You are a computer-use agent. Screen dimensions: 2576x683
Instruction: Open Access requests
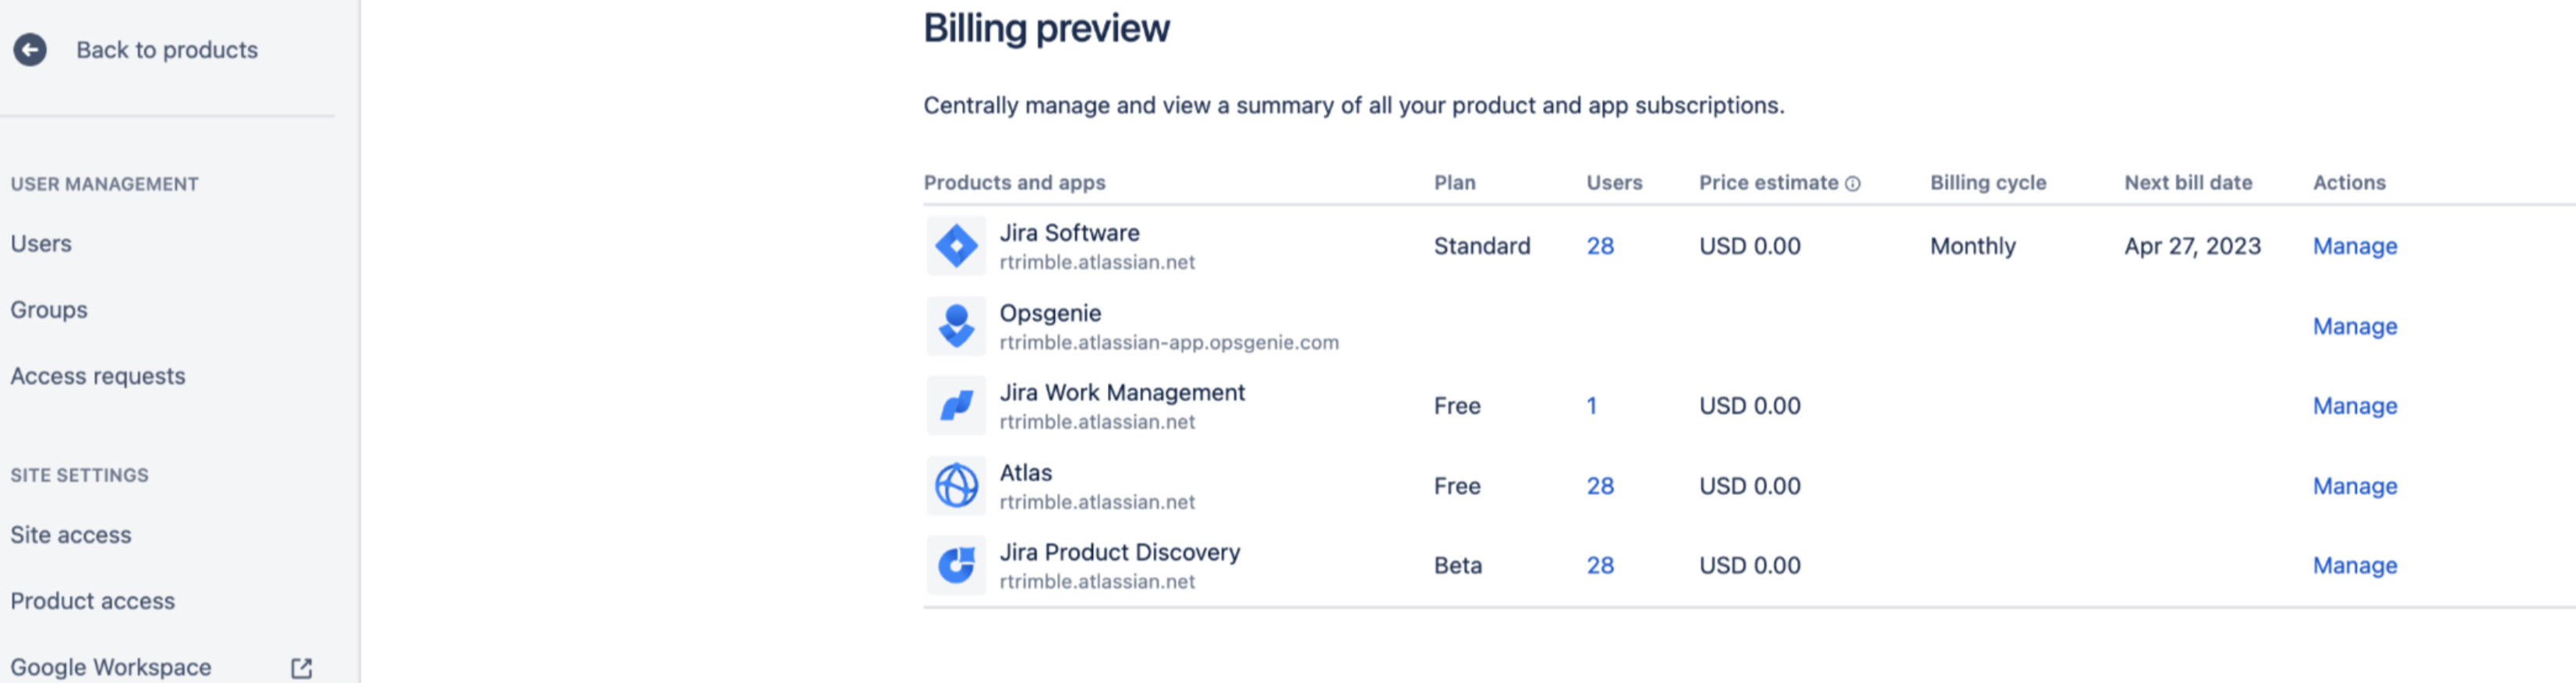click(x=98, y=376)
